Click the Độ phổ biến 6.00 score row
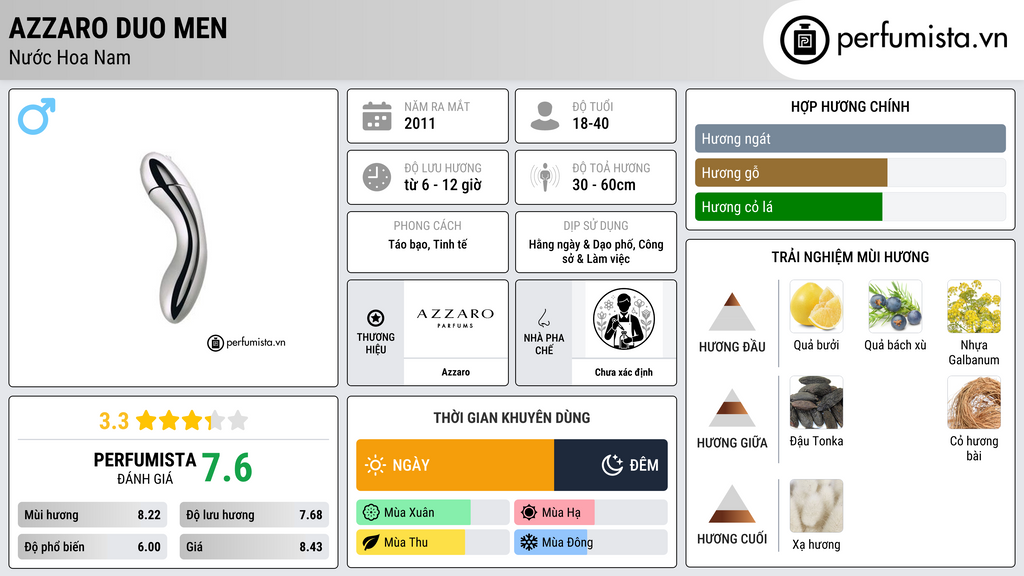Viewport: 1024px width, 576px height. [x=92, y=547]
